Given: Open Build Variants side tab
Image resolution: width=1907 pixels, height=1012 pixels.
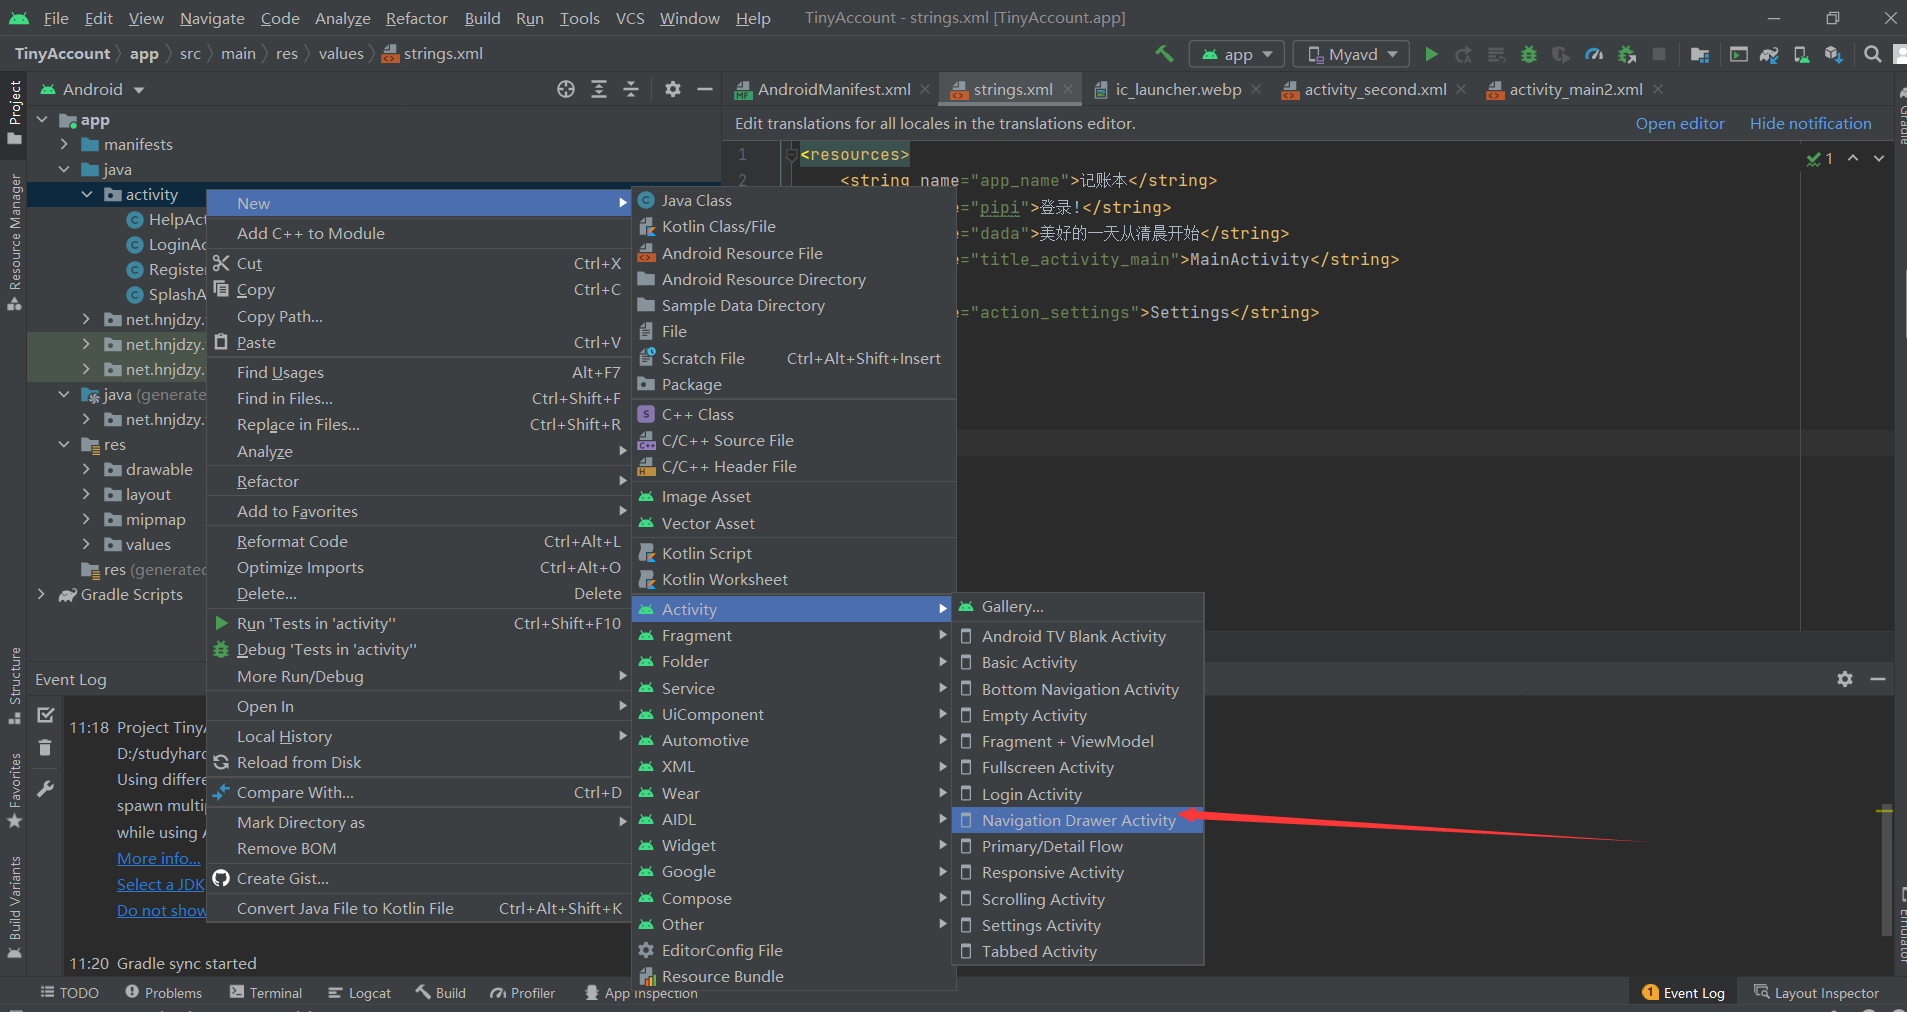Looking at the screenshot, I should (14, 906).
